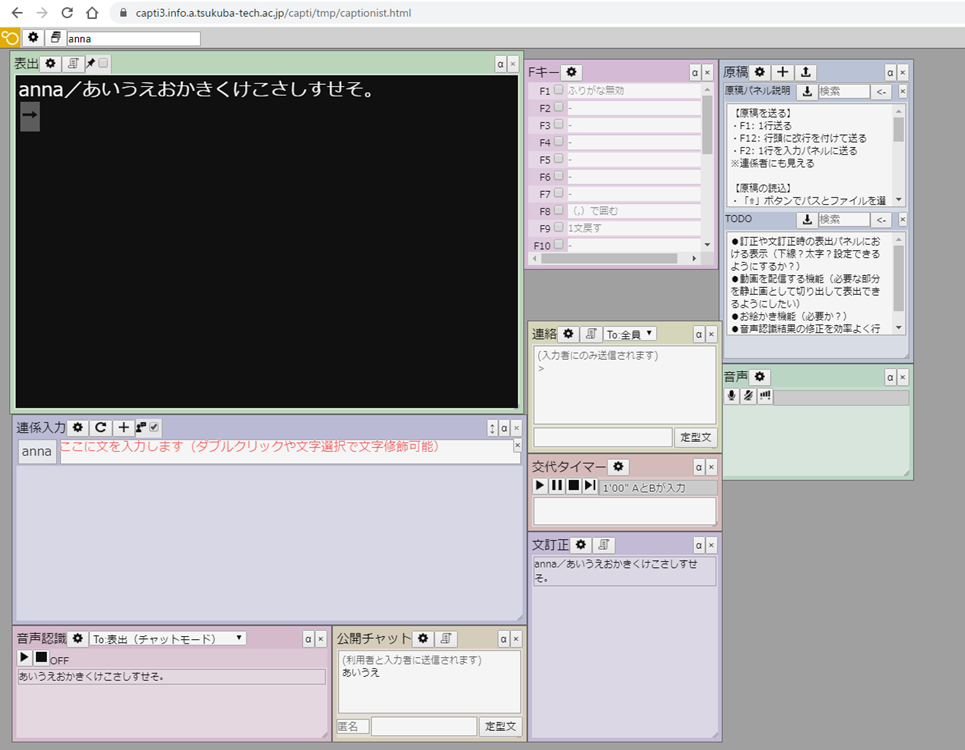
Task: Add a new manuscript with plus in 原稿 panel
Action: [x=782, y=72]
